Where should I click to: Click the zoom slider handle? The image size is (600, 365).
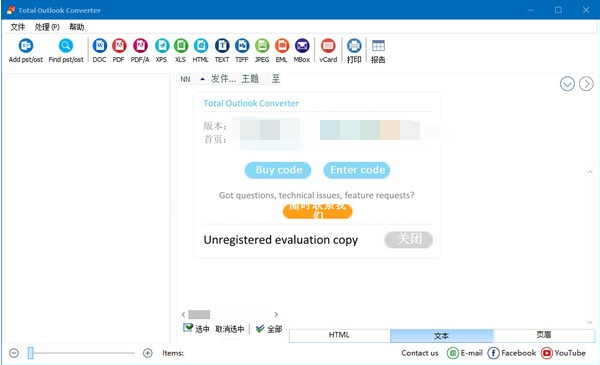[x=31, y=353]
